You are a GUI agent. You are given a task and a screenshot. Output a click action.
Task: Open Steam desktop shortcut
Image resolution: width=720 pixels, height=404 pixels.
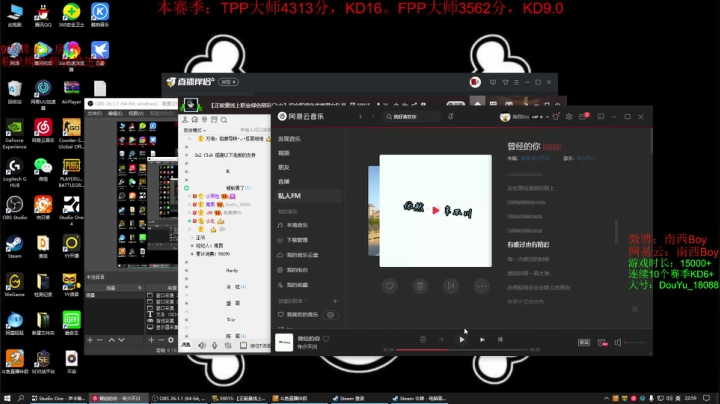15,247
